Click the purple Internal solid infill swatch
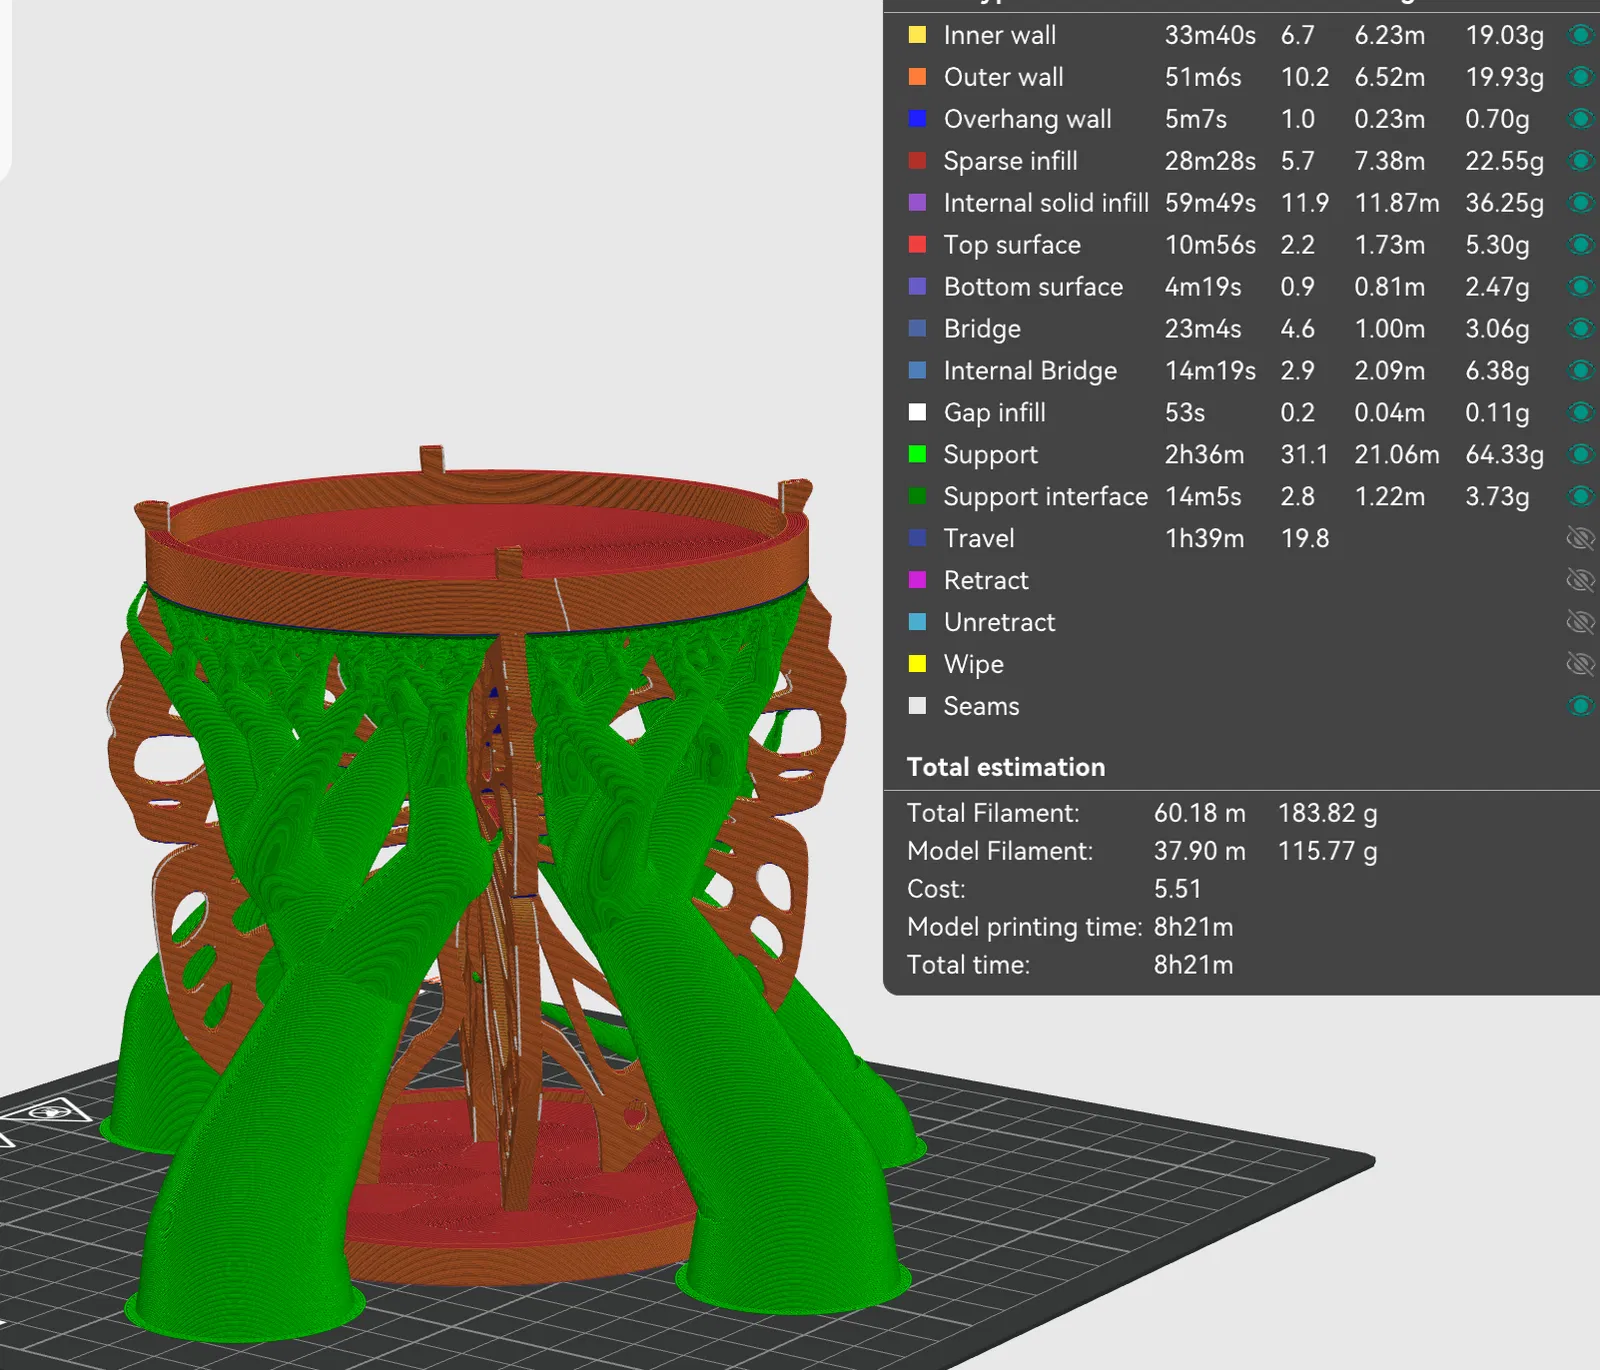 tap(917, 203)
